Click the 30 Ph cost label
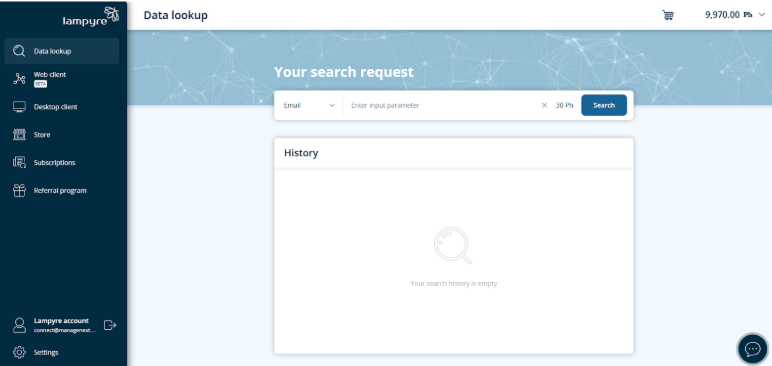The height and width of the screenshot is (366, 772). coord(565,105)
